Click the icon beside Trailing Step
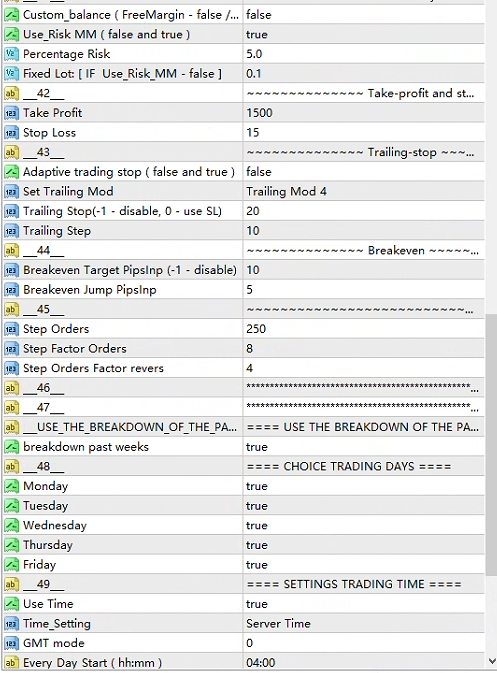Viewport: 497px width, 673px height. [x=12, y=231]
